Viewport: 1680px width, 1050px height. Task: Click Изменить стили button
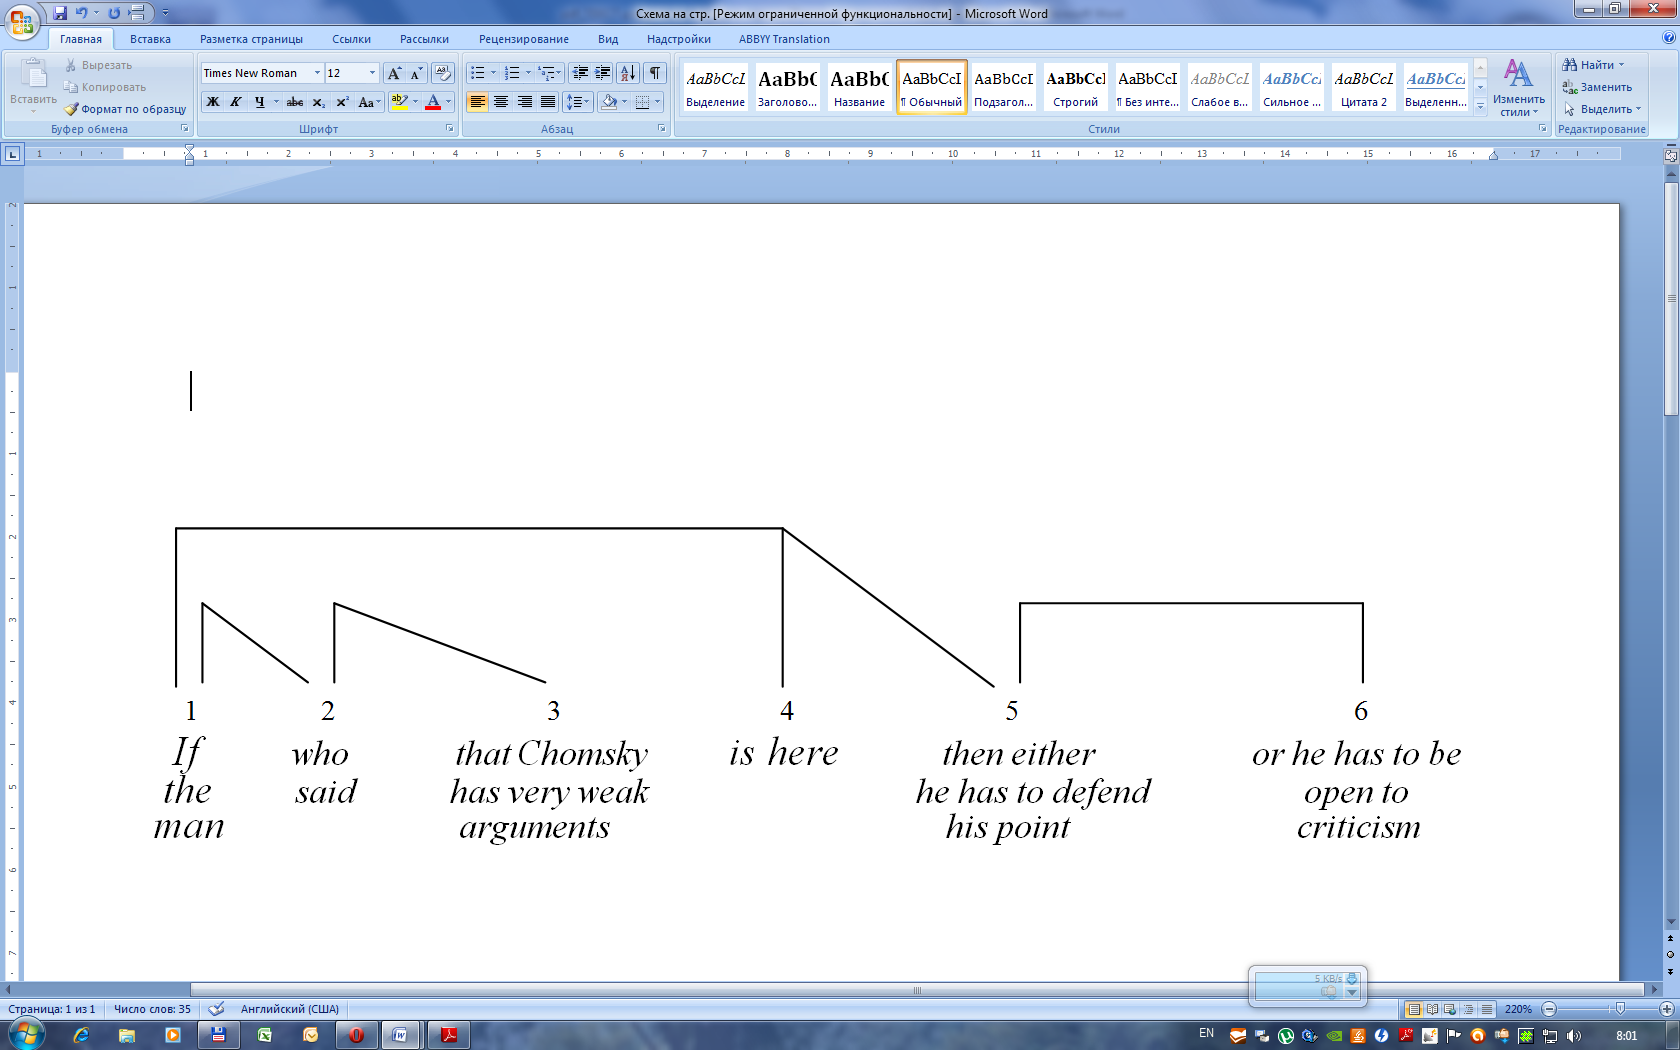pos(1518,88)
